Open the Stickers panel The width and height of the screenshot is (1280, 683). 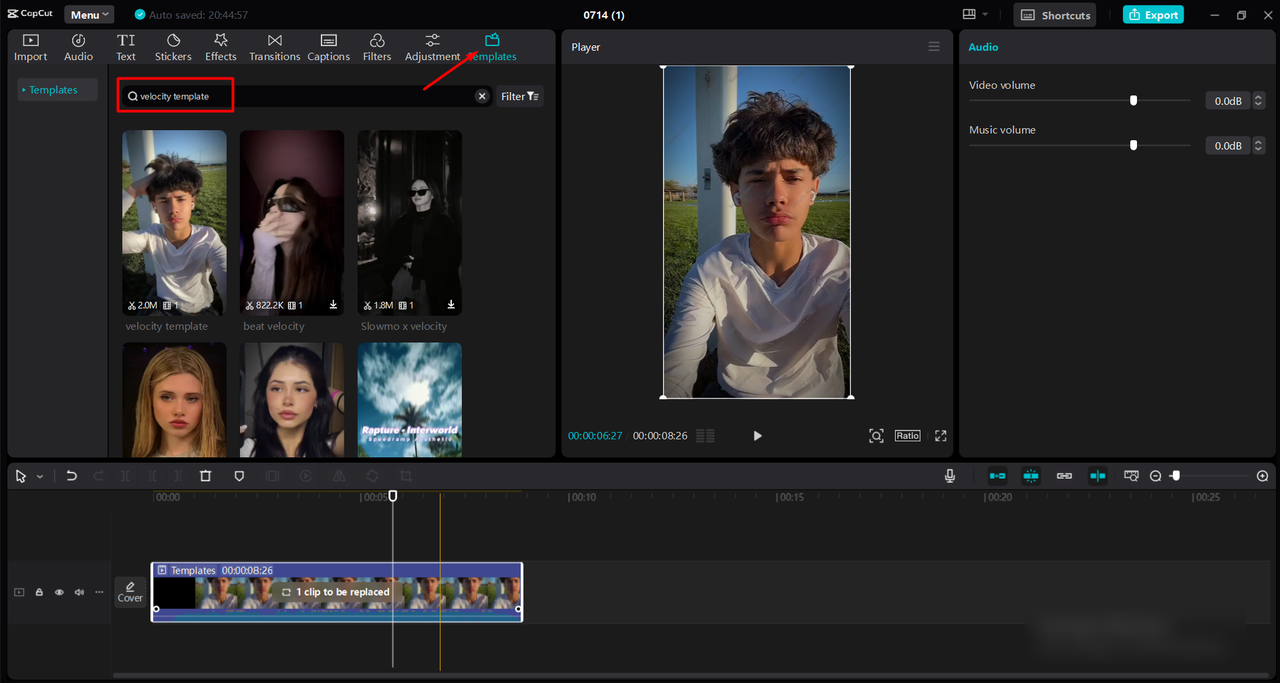tap(173, 47)
